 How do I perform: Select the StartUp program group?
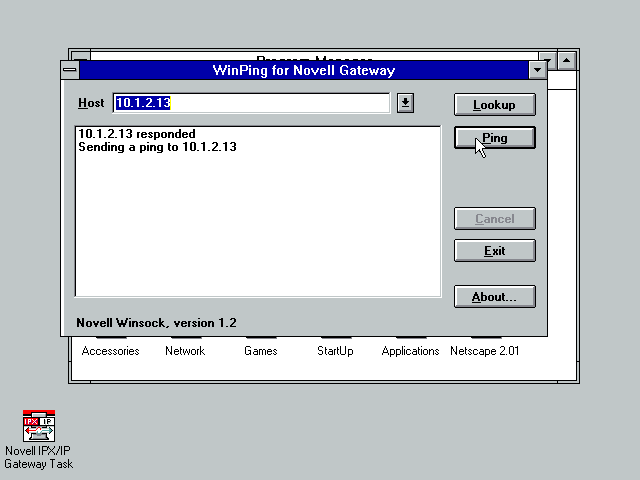coord(335,351)
